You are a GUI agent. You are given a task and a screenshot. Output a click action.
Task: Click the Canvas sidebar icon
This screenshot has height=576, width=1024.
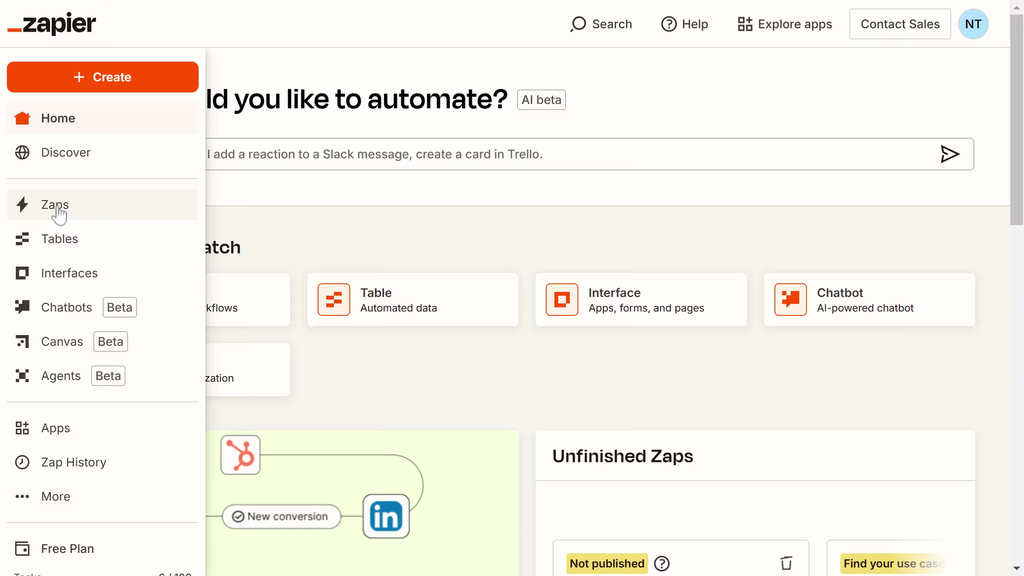tap(22, 342)
